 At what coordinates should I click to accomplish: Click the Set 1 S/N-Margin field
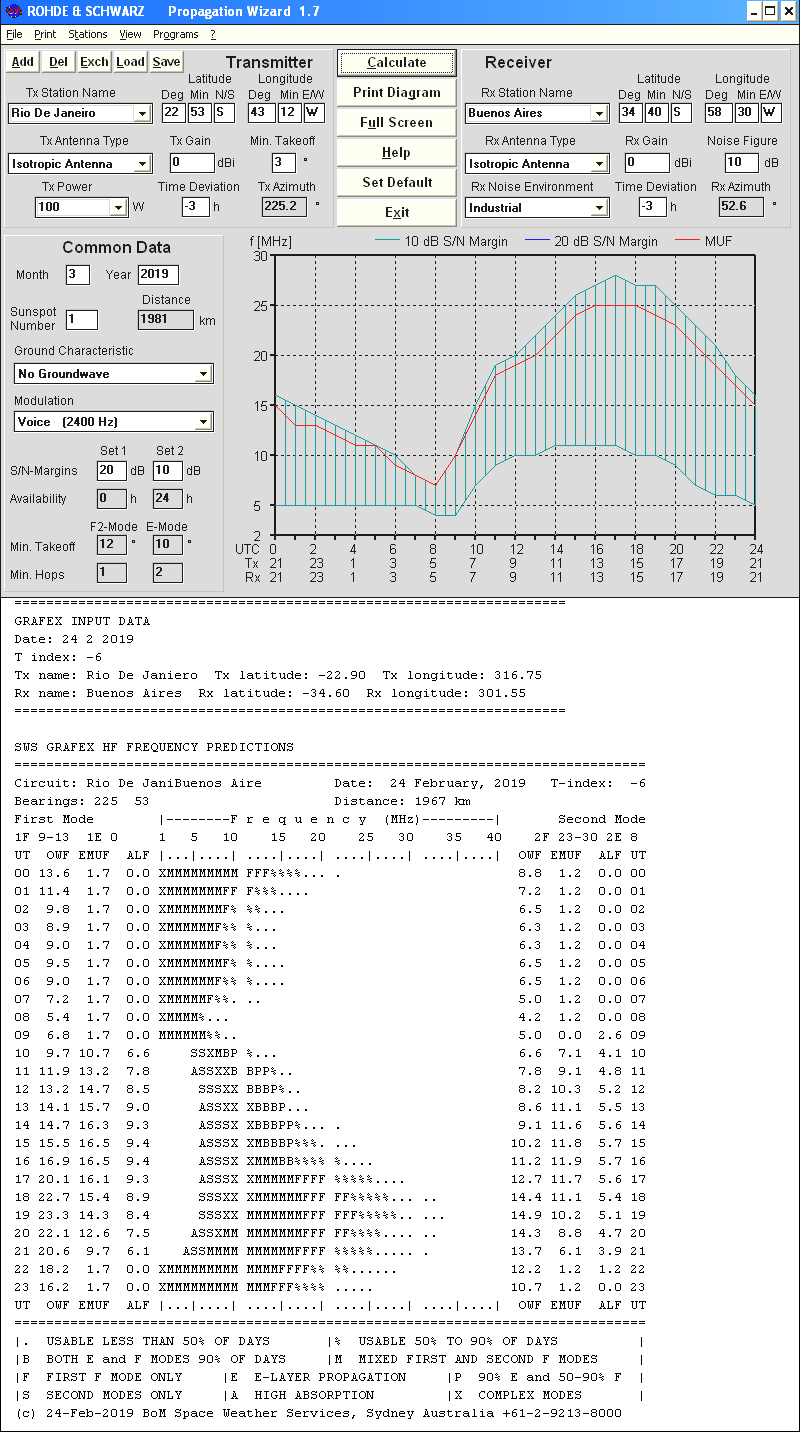(x=112, y=470)
